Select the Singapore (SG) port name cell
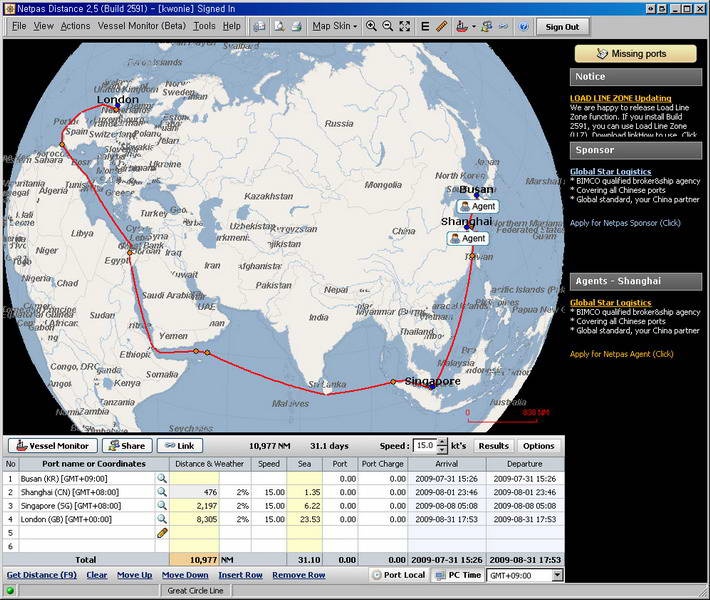The height and width of the screenshot is (600, 710). [86, 506]
